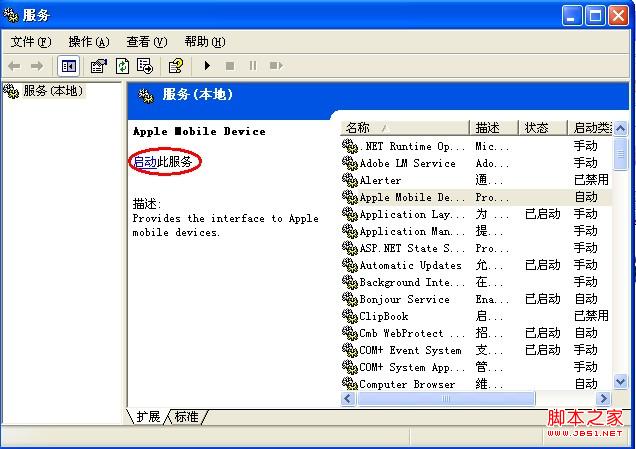Click the gear icon beside Apple Mobile De...

pos(350,197)
